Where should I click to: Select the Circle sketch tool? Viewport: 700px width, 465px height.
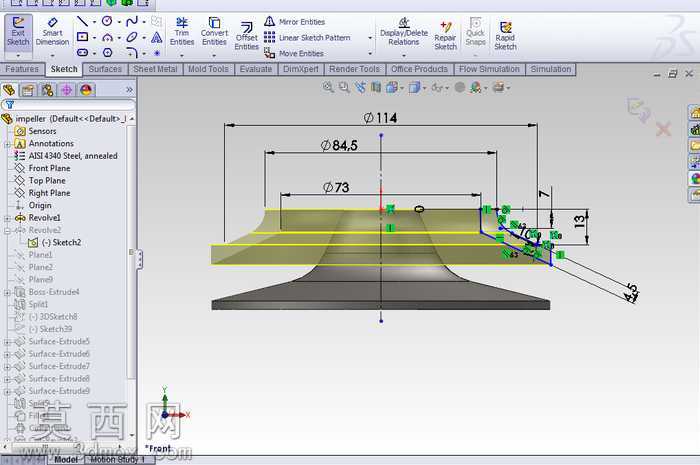[107, 21]
